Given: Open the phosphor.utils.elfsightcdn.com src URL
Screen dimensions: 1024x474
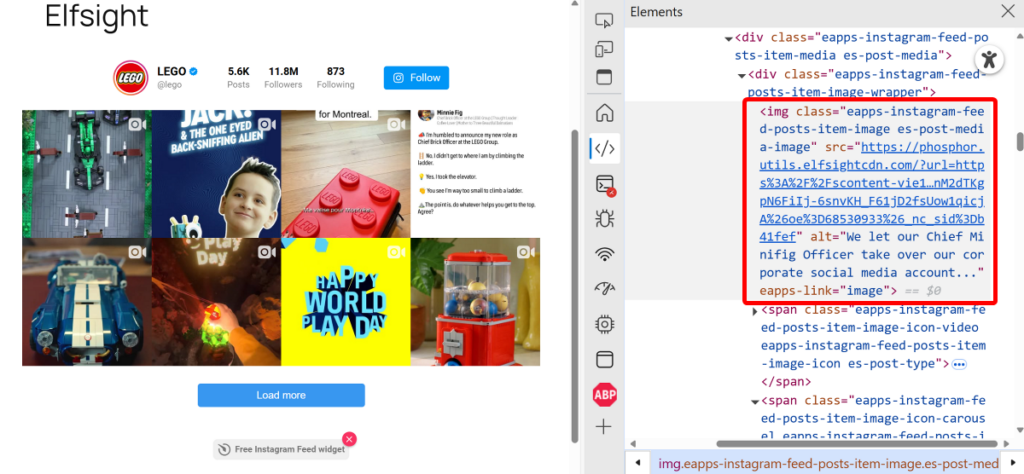Looking at the screenshot, I should pos(871,183).
